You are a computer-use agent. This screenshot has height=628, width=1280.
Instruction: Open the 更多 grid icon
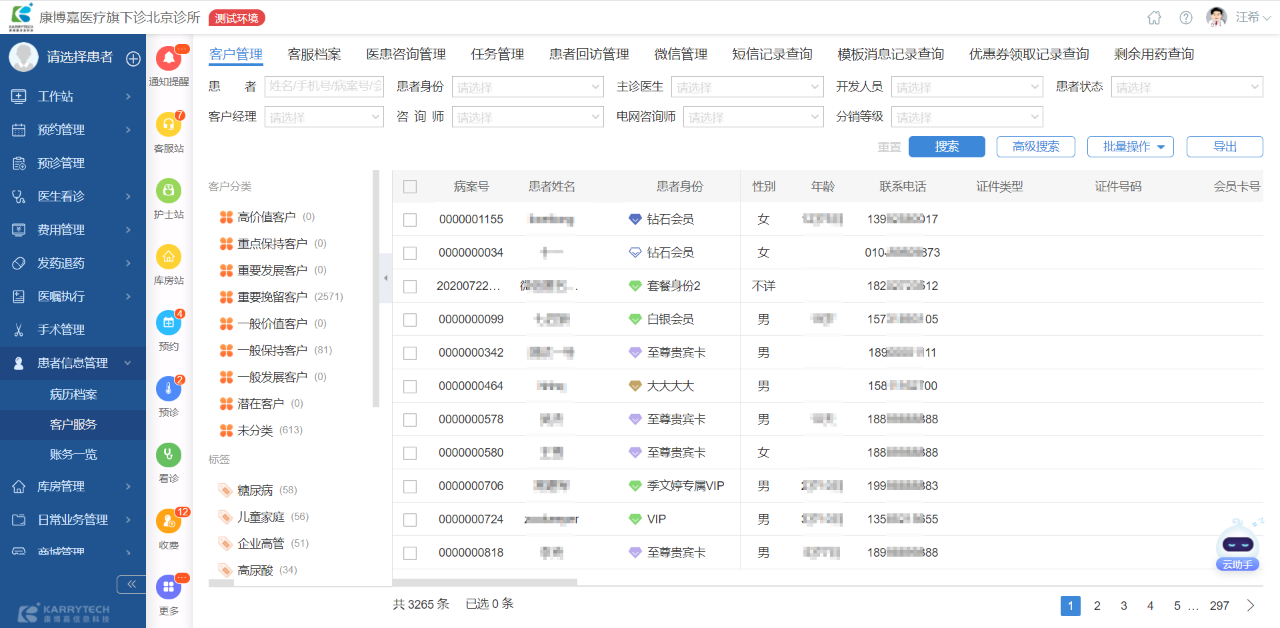[x=168, y=588]
